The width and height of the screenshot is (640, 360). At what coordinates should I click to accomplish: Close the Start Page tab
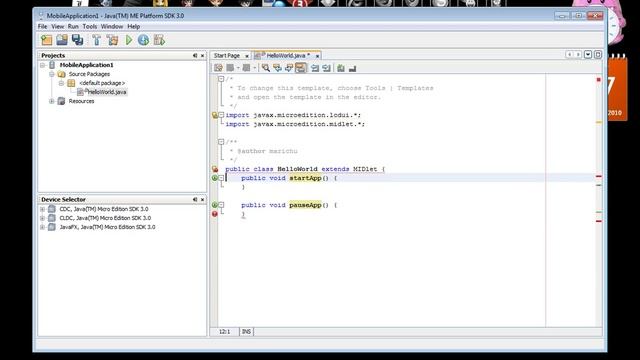[x=247, y=56]
